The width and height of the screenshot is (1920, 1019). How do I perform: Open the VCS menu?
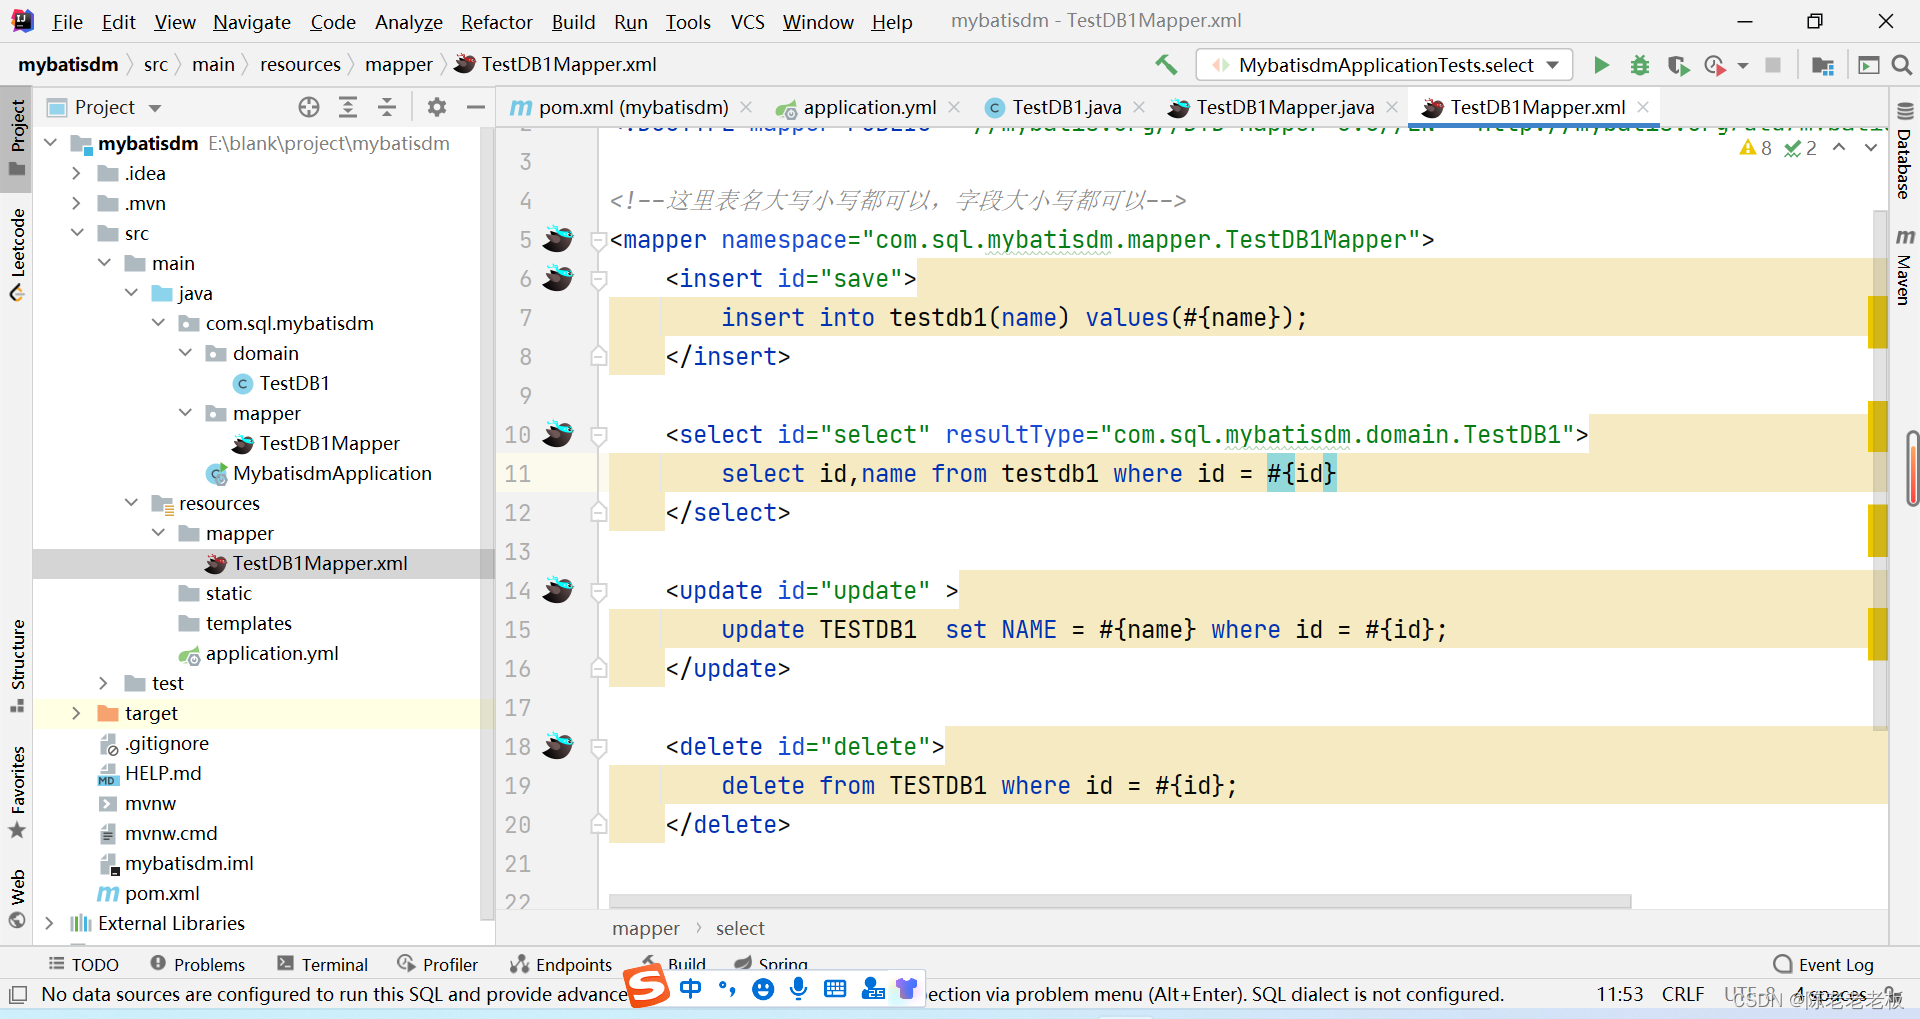pos(747,22)
